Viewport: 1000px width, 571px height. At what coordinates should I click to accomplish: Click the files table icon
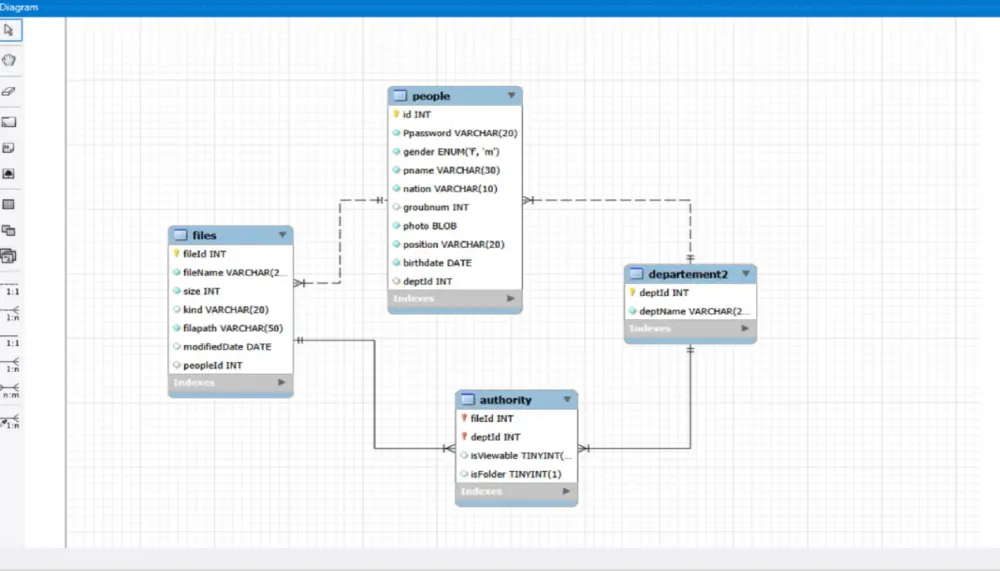[x=181, y=235]
